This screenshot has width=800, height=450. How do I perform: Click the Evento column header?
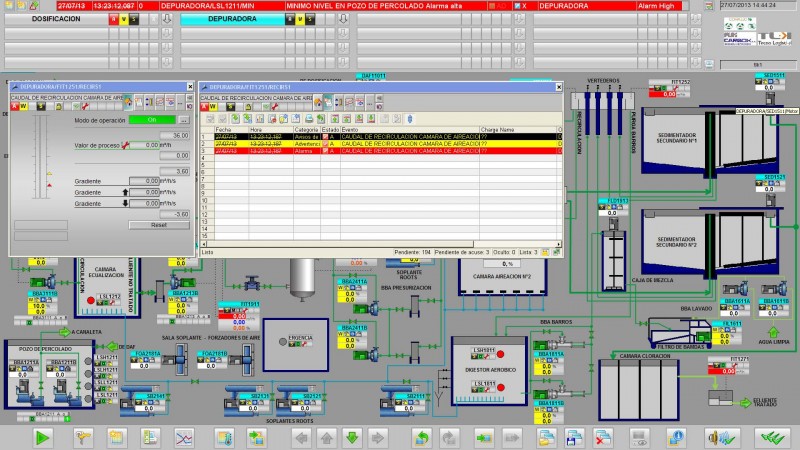click(410, 130)
